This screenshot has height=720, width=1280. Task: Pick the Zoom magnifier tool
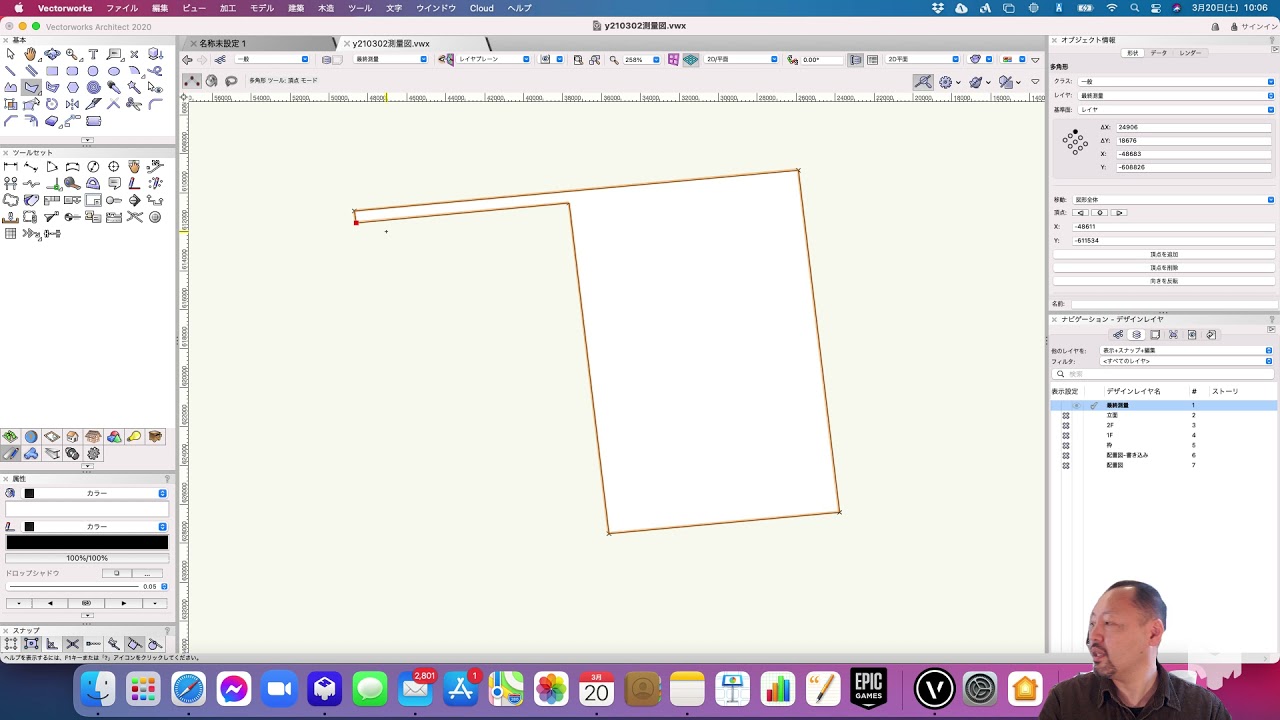pyautogui.click(x=72, y=54)
